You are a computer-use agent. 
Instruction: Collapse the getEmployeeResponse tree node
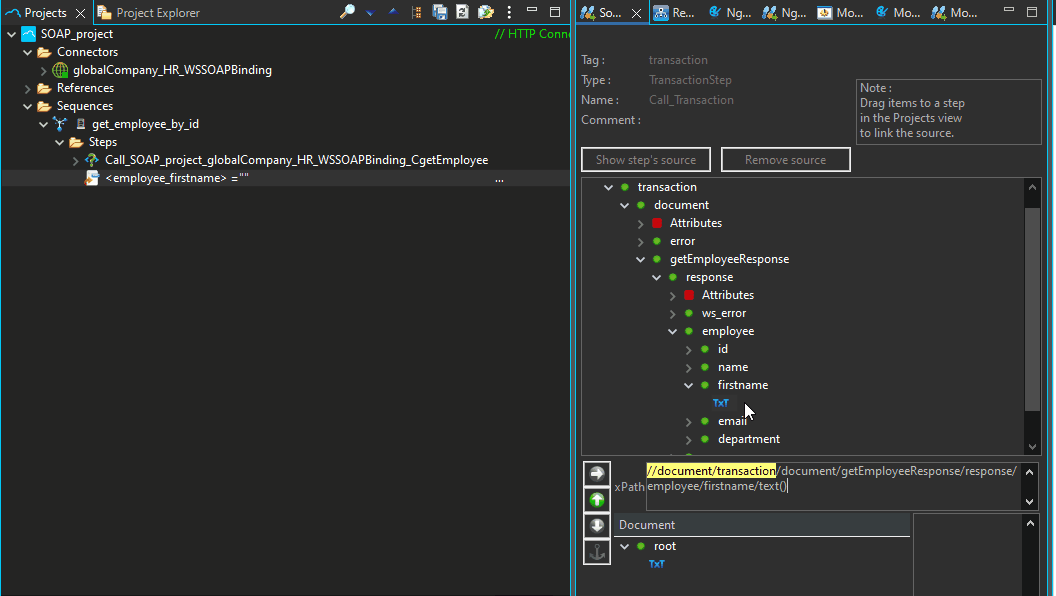(x=641, y=258)
